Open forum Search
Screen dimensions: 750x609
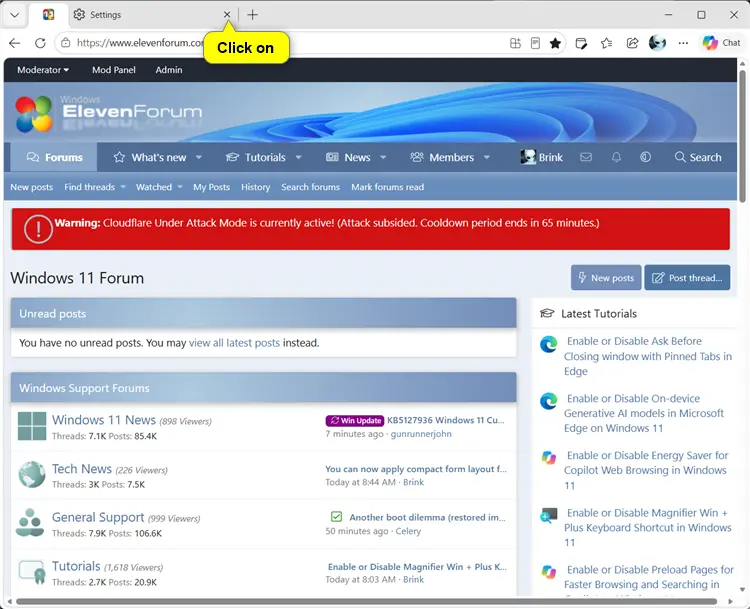pos(698,157)
